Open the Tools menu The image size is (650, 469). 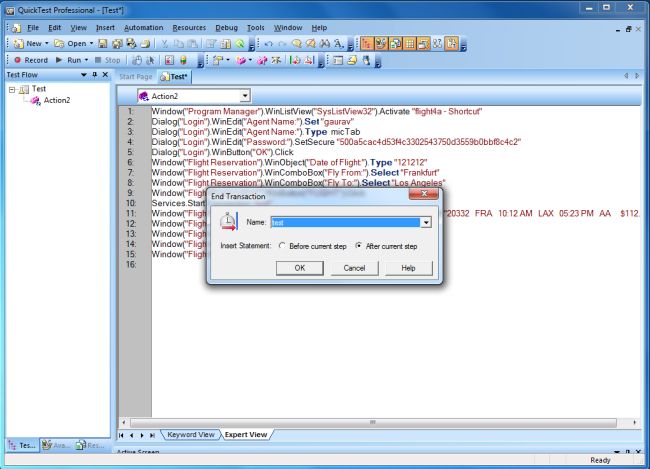click(x=255, y=28)
